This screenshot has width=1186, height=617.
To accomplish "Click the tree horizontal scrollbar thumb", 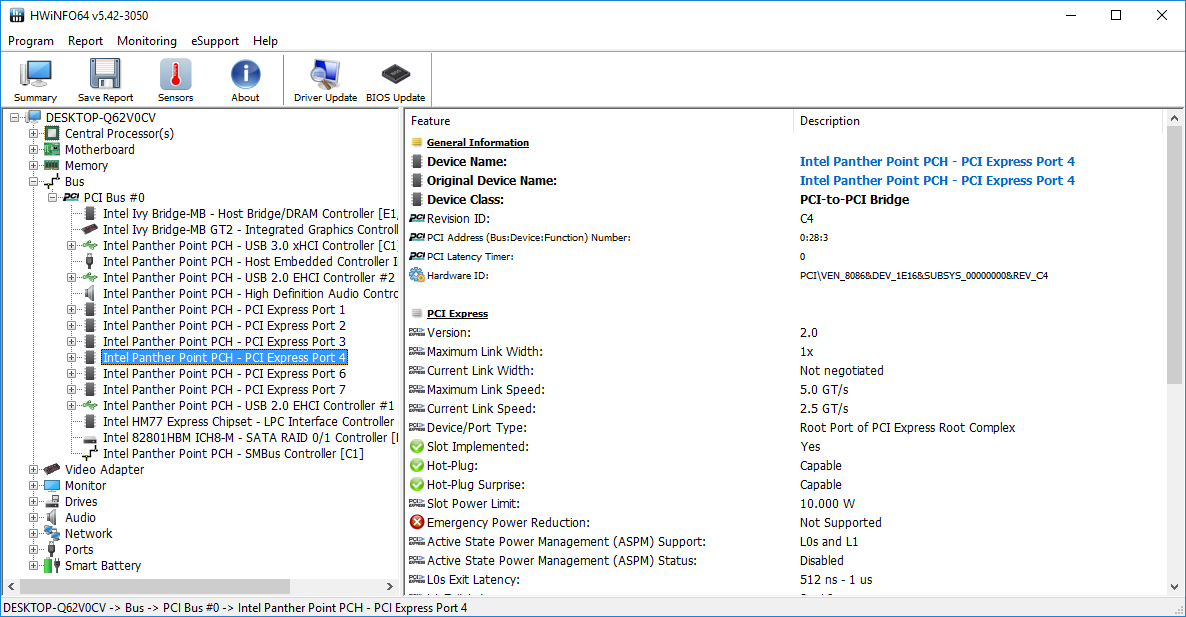I will (x=155, y=587).
